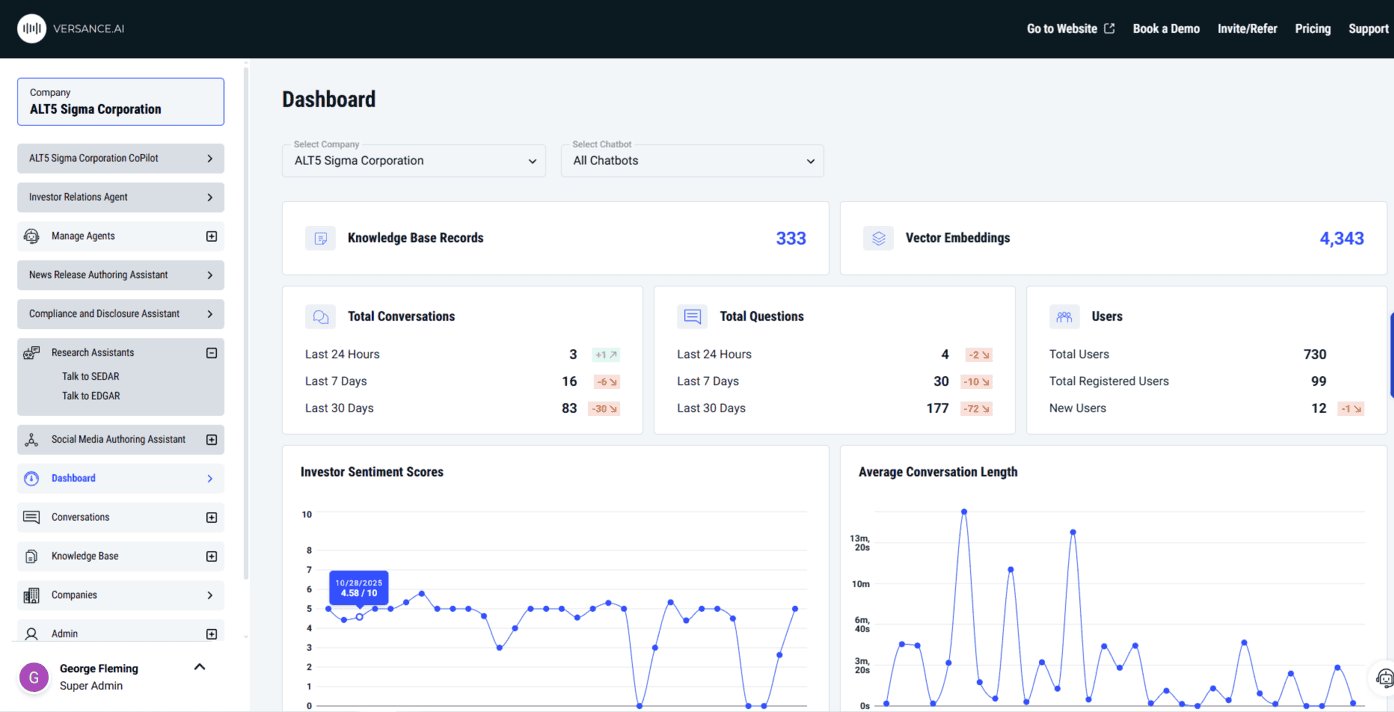This screenshot has height=712, width=1394.
Task: Click the Knowledge Base document icon
Action: click(30, 555)
